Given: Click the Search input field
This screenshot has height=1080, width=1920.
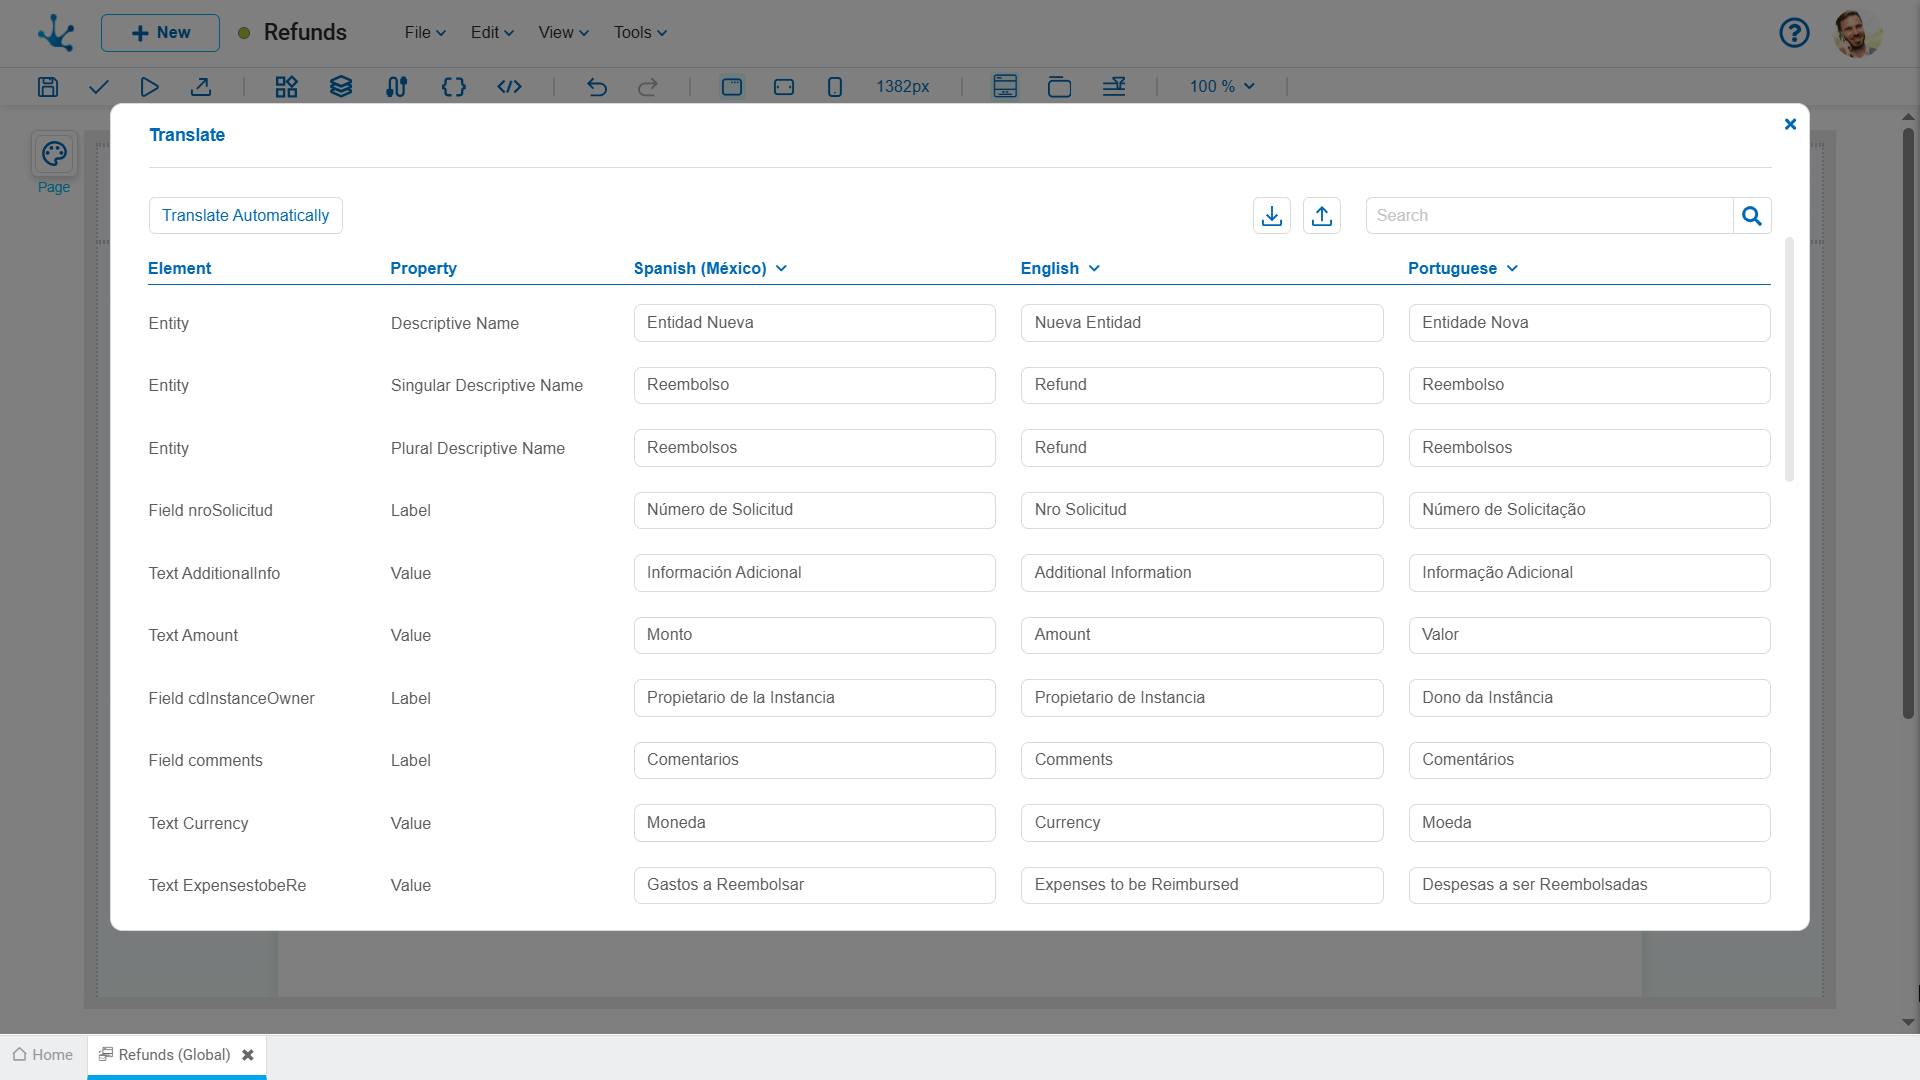Looking at the screenshot, I should click(1548, 216).
